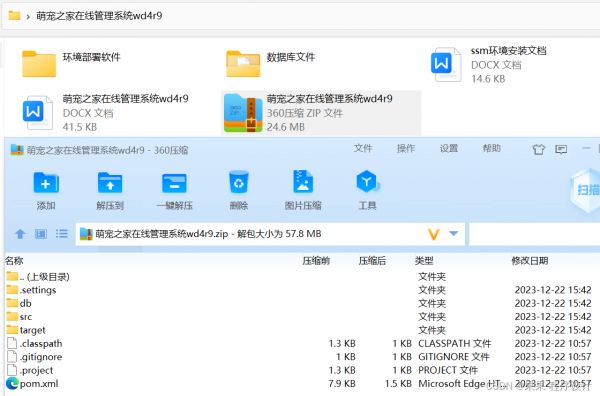Sort by 修改日期 column header
Viewport: 600px width, 396px height.
[x=530, y=261]
